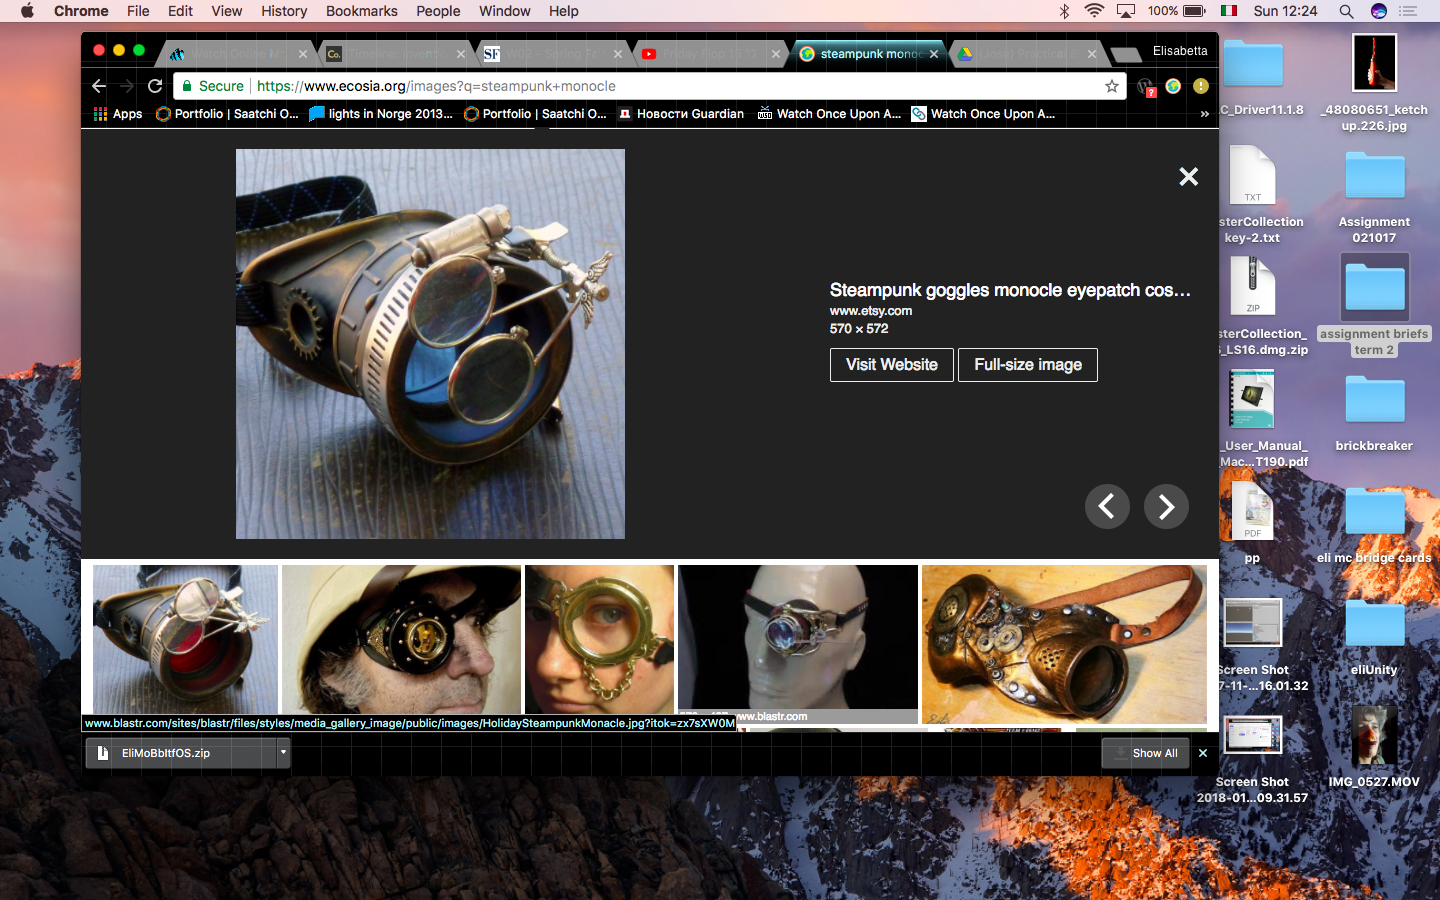Image resolution: width=1440 pixels, height=900 pixels.
Task: Click the browser back arrow
Action: point(98,86)
